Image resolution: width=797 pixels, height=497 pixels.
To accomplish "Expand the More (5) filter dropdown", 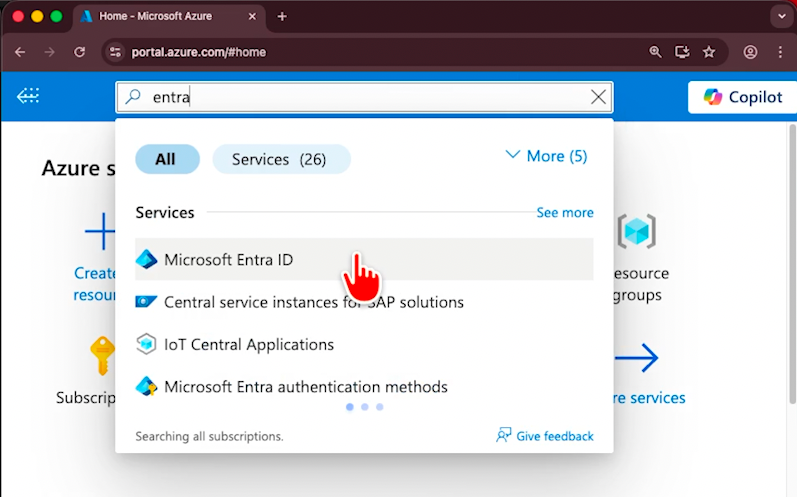I will (x=546, y=156).
